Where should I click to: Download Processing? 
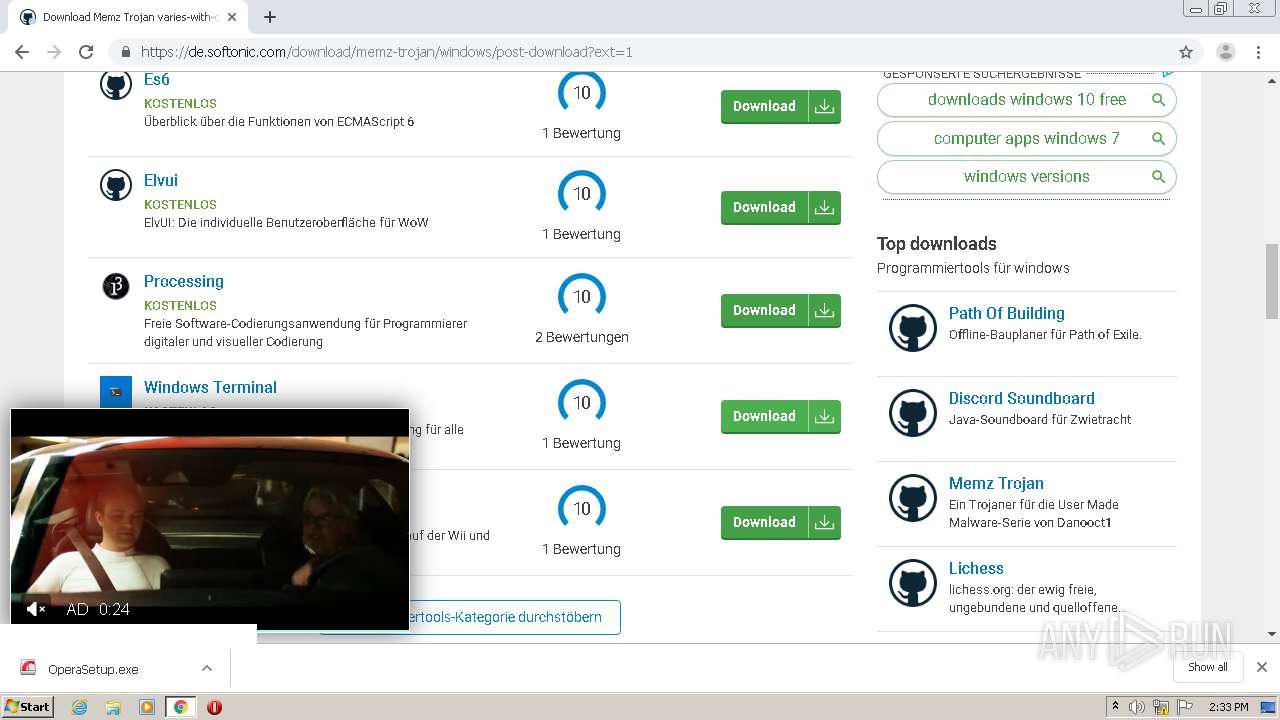(x=780, y=310)
